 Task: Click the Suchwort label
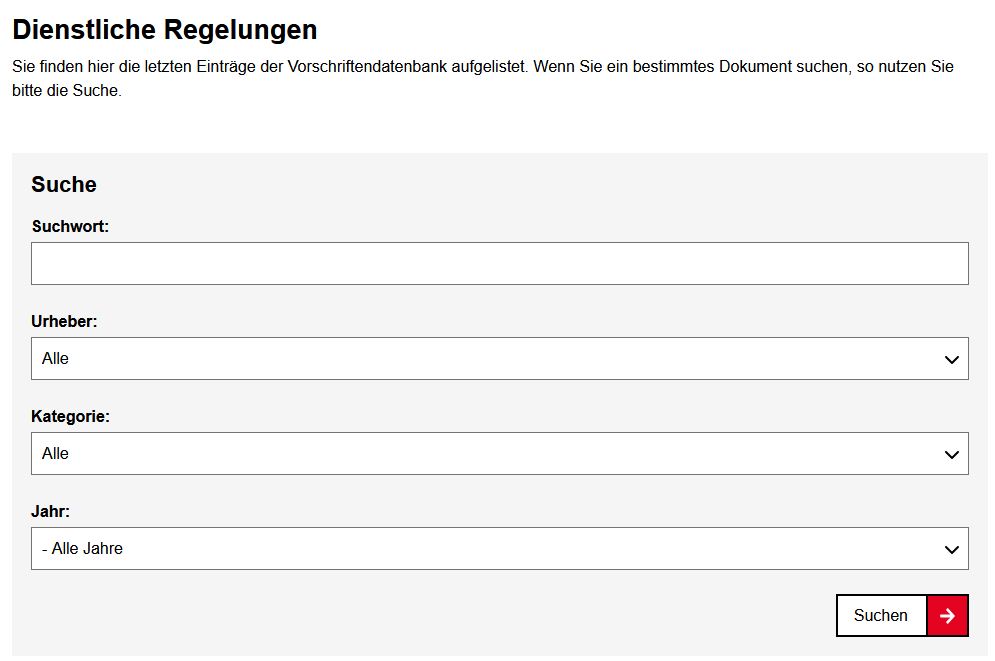(70, 226)
